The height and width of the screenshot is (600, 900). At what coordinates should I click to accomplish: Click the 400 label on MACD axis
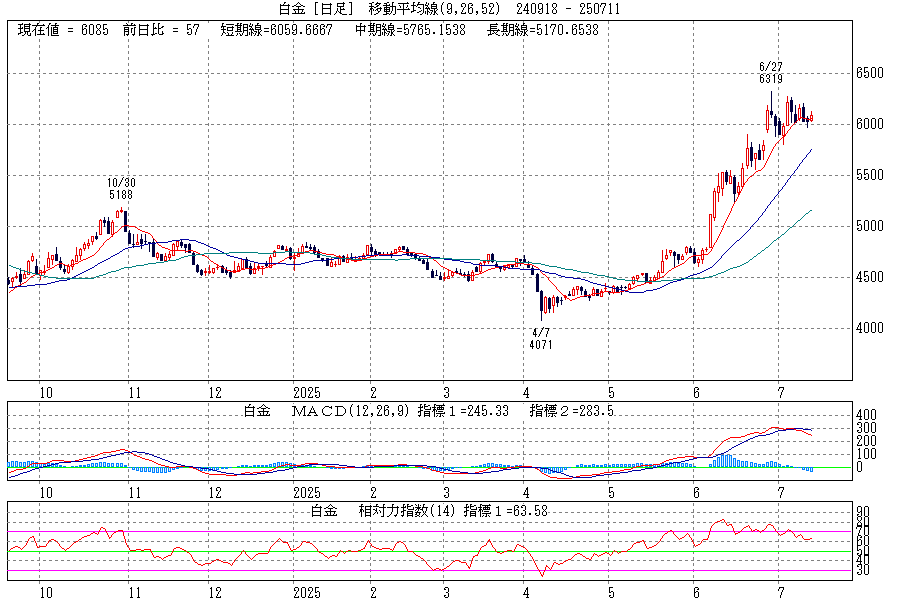[865, 415]
